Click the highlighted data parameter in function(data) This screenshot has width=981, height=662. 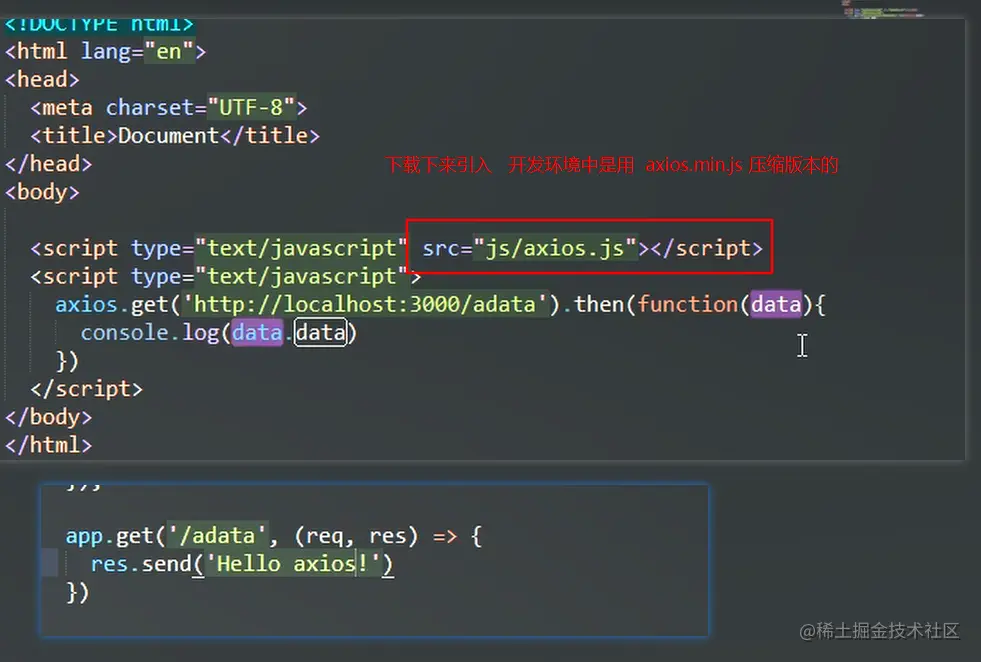[x=776, y=305]
